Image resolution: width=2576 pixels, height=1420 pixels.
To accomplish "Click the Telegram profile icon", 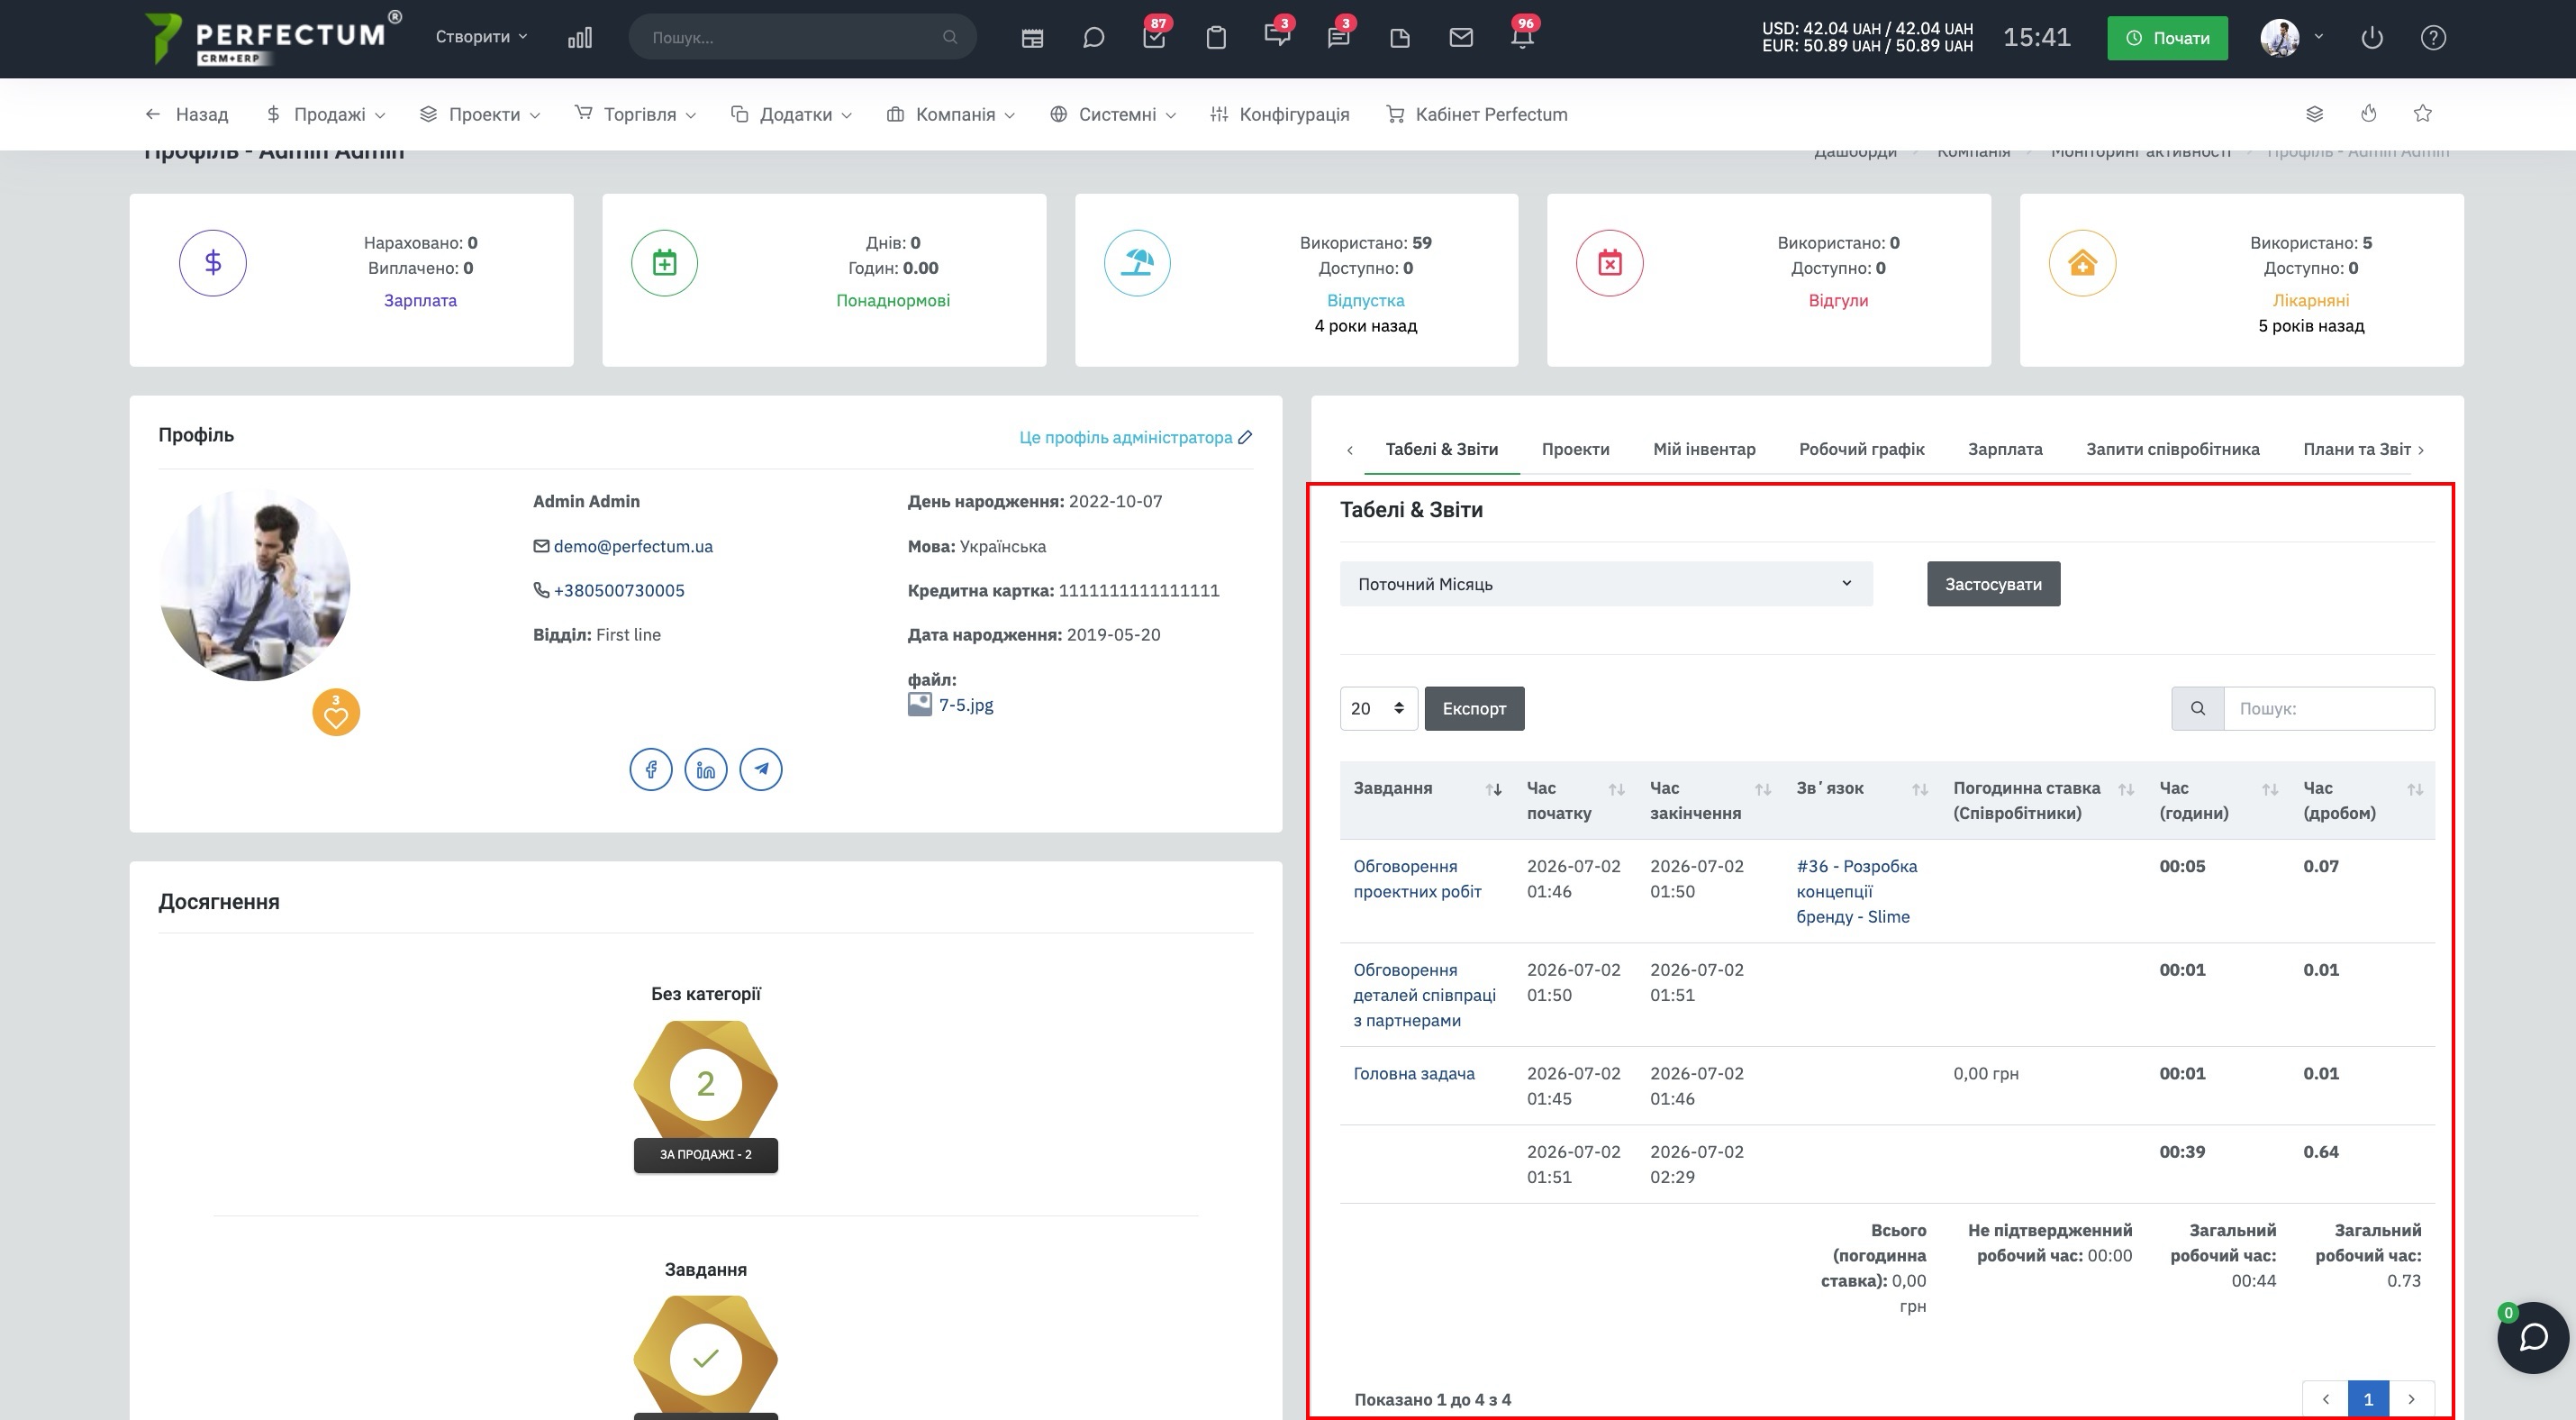I will tap(761, 769).
